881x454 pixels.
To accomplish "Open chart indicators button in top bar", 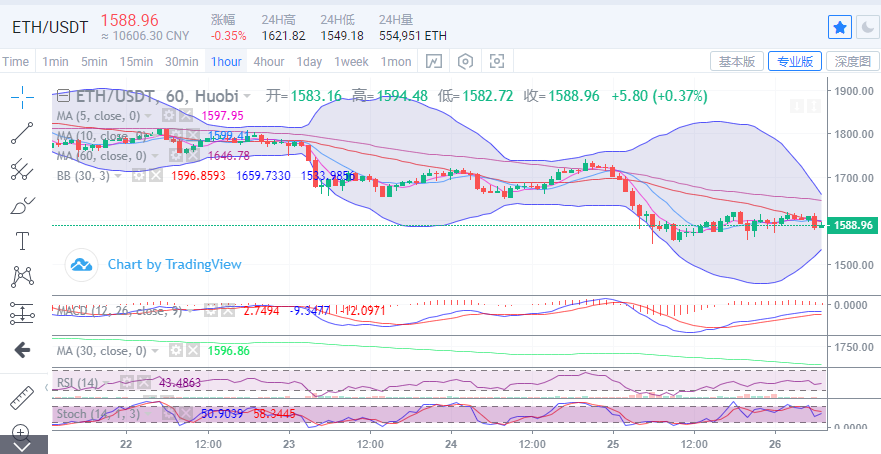I will [x=434, y=61].
